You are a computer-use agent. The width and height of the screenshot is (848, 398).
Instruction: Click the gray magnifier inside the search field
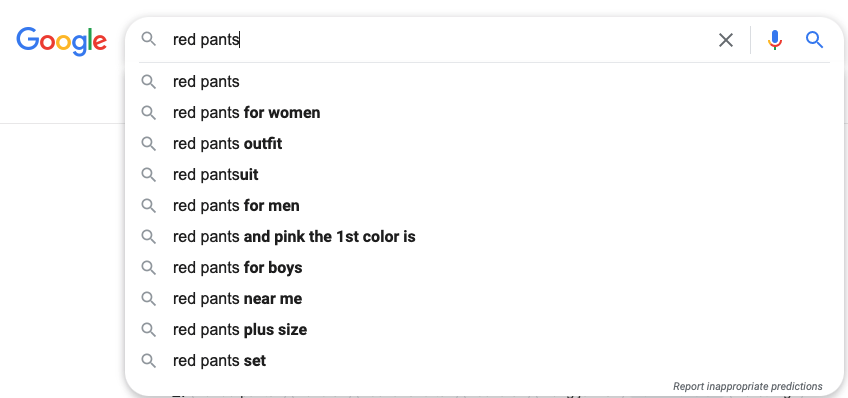coord(149,39)
